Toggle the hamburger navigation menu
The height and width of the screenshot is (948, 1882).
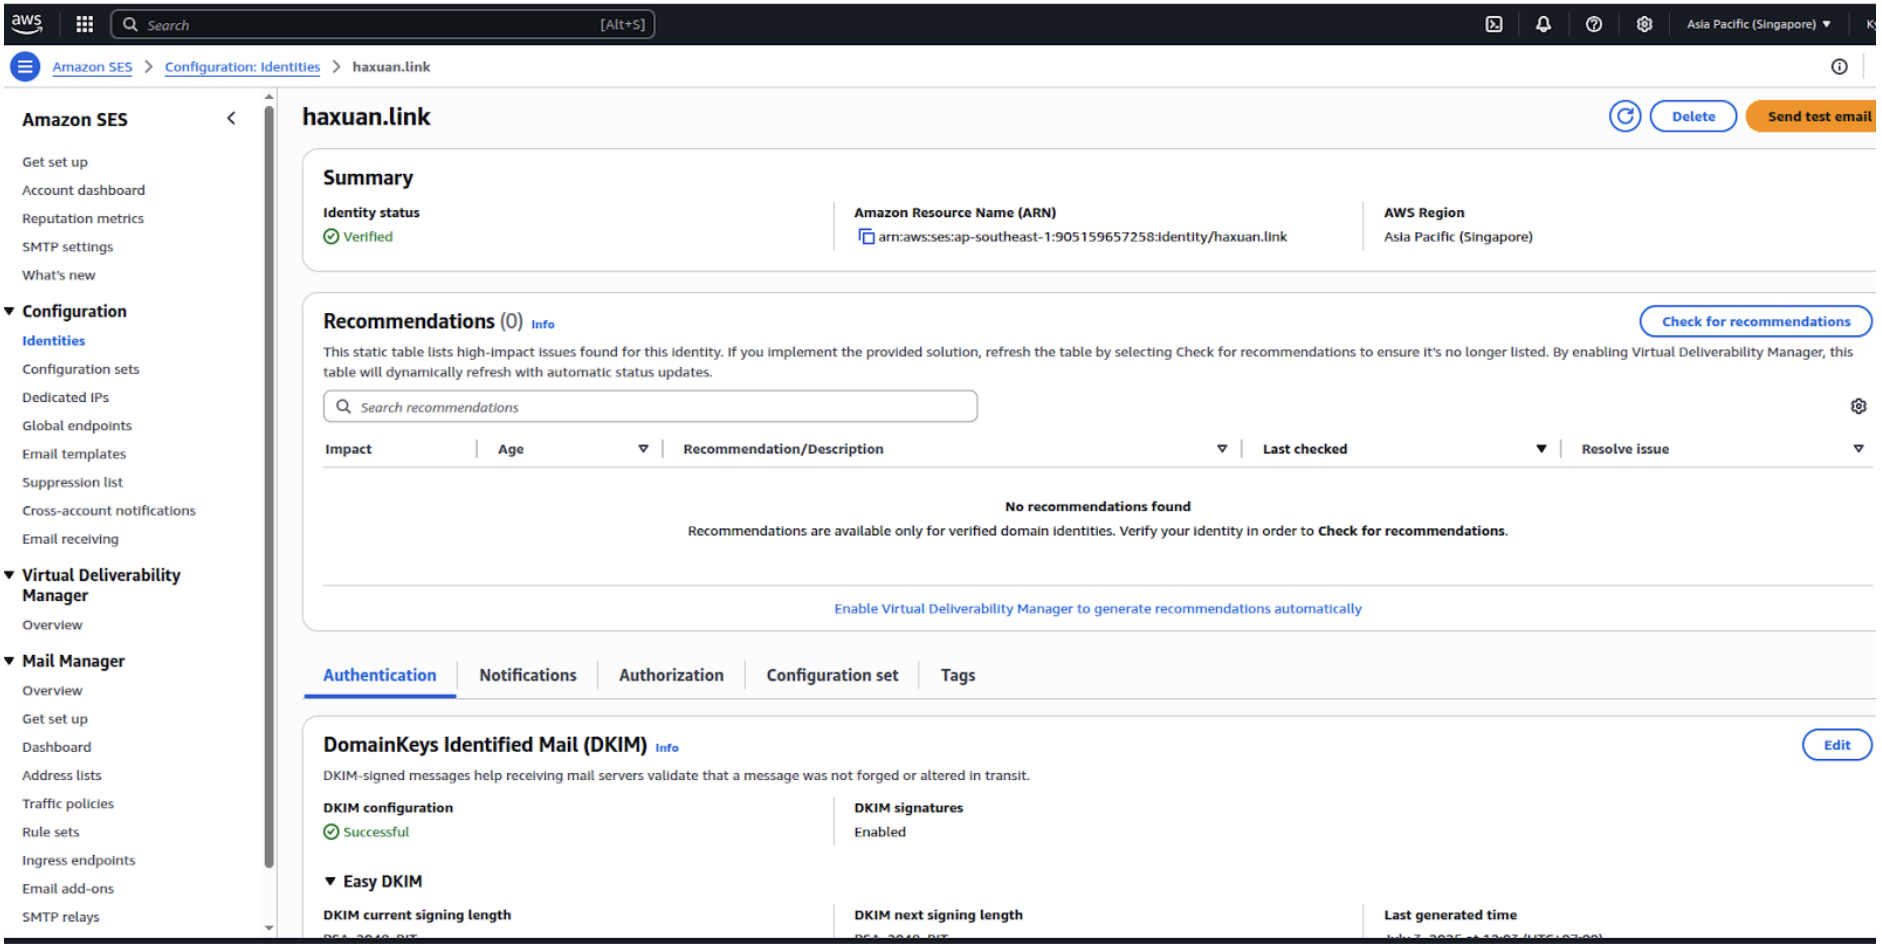25,67
